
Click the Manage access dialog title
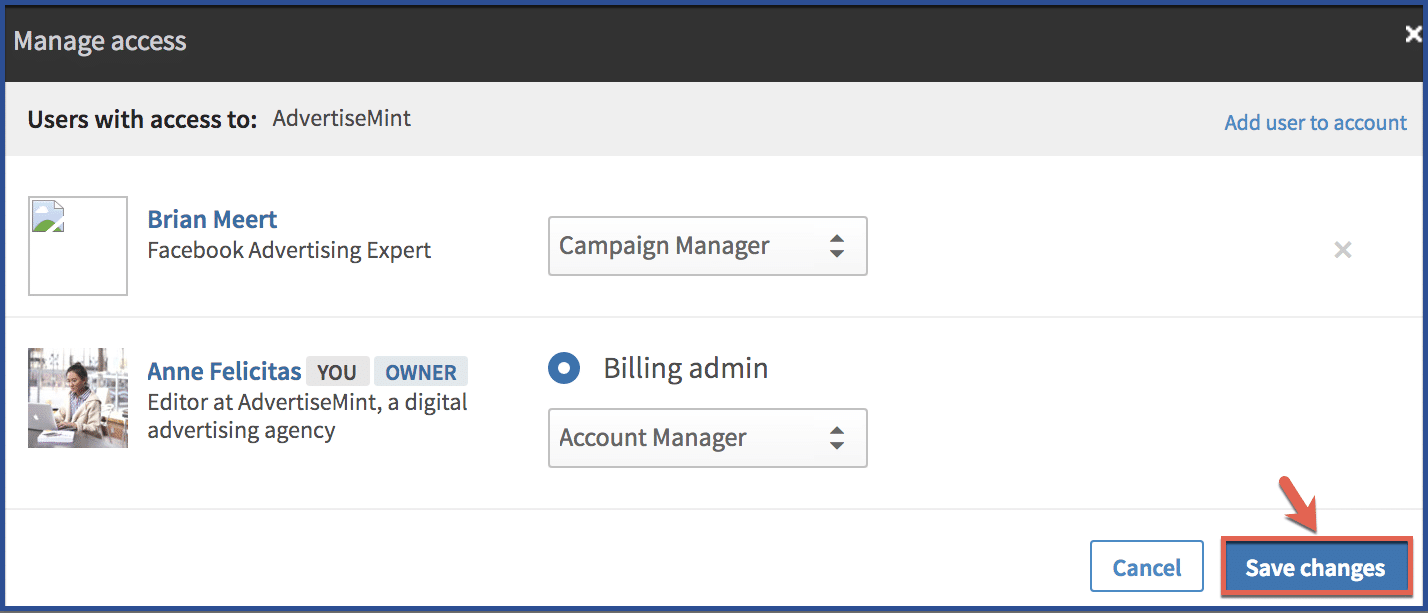[100, 41]
